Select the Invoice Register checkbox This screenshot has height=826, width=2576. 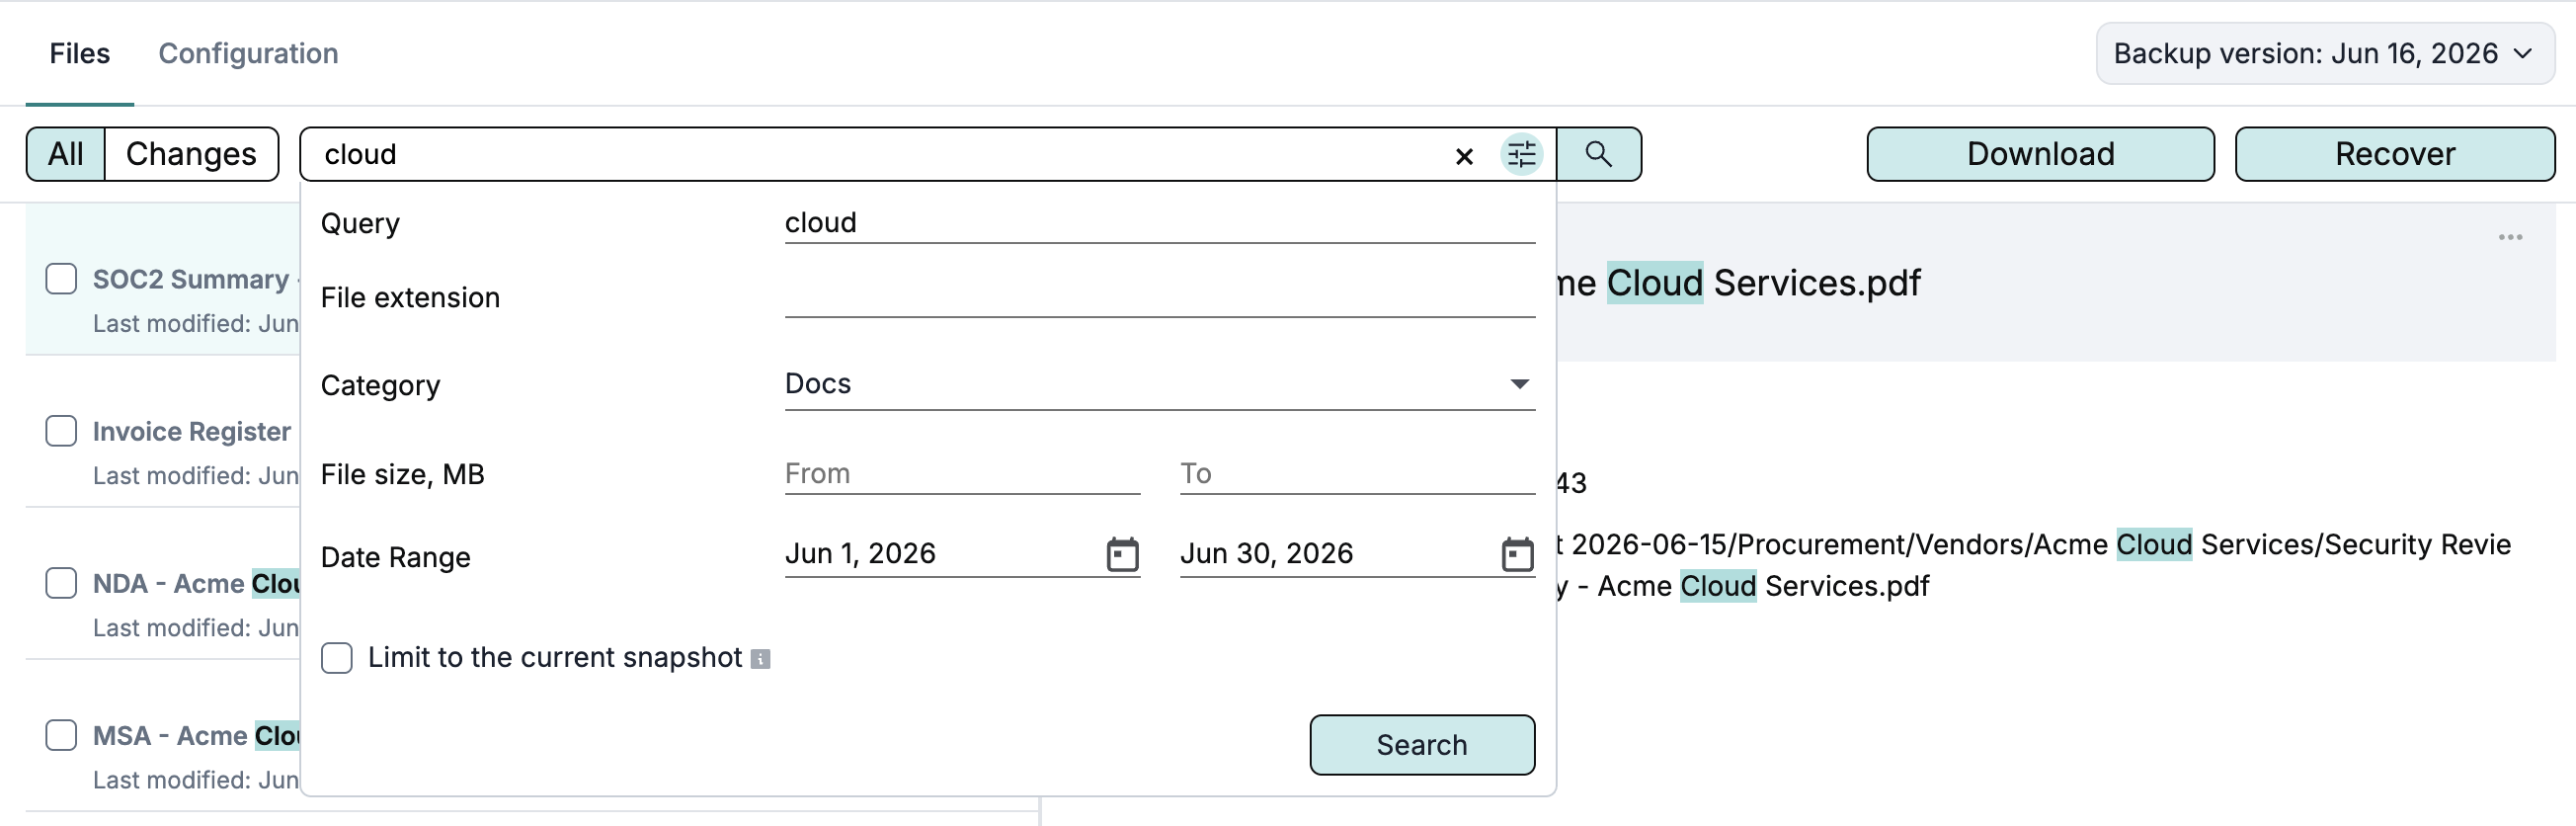click(61, 431)
